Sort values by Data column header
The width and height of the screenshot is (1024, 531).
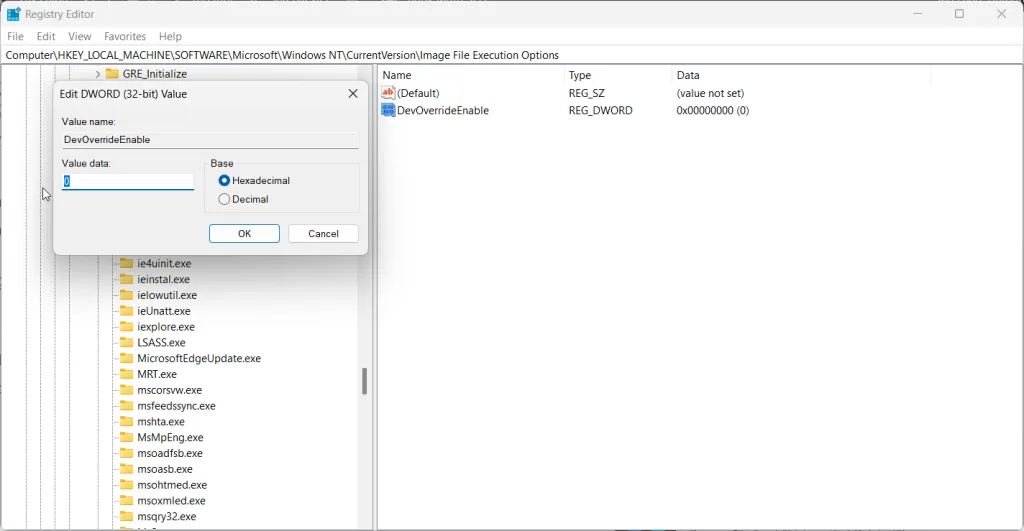[688, 76]
